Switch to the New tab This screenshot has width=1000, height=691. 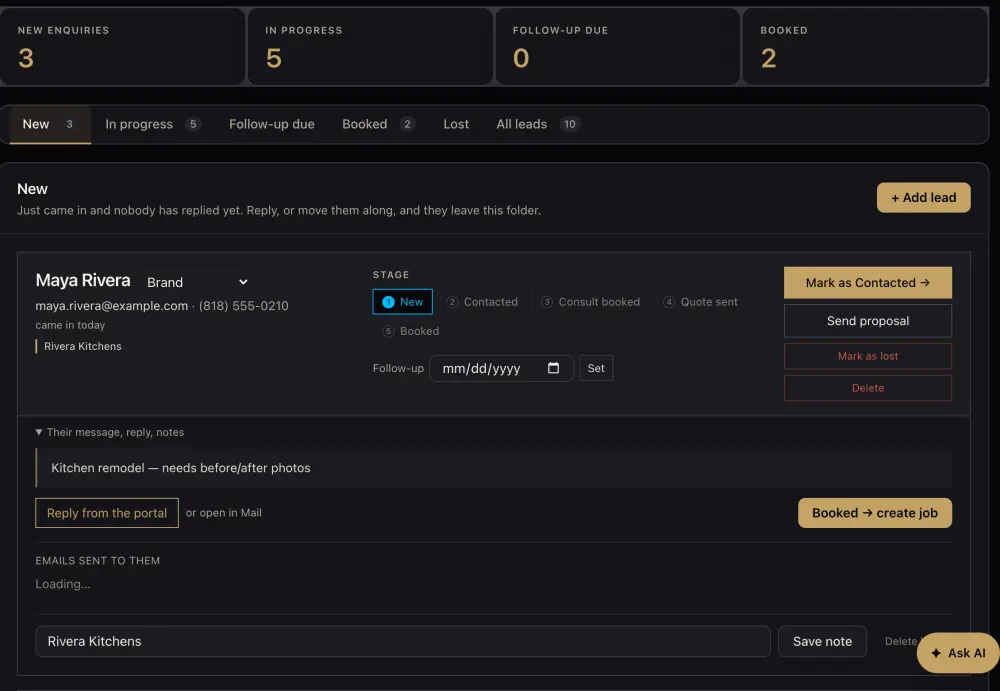50,124
